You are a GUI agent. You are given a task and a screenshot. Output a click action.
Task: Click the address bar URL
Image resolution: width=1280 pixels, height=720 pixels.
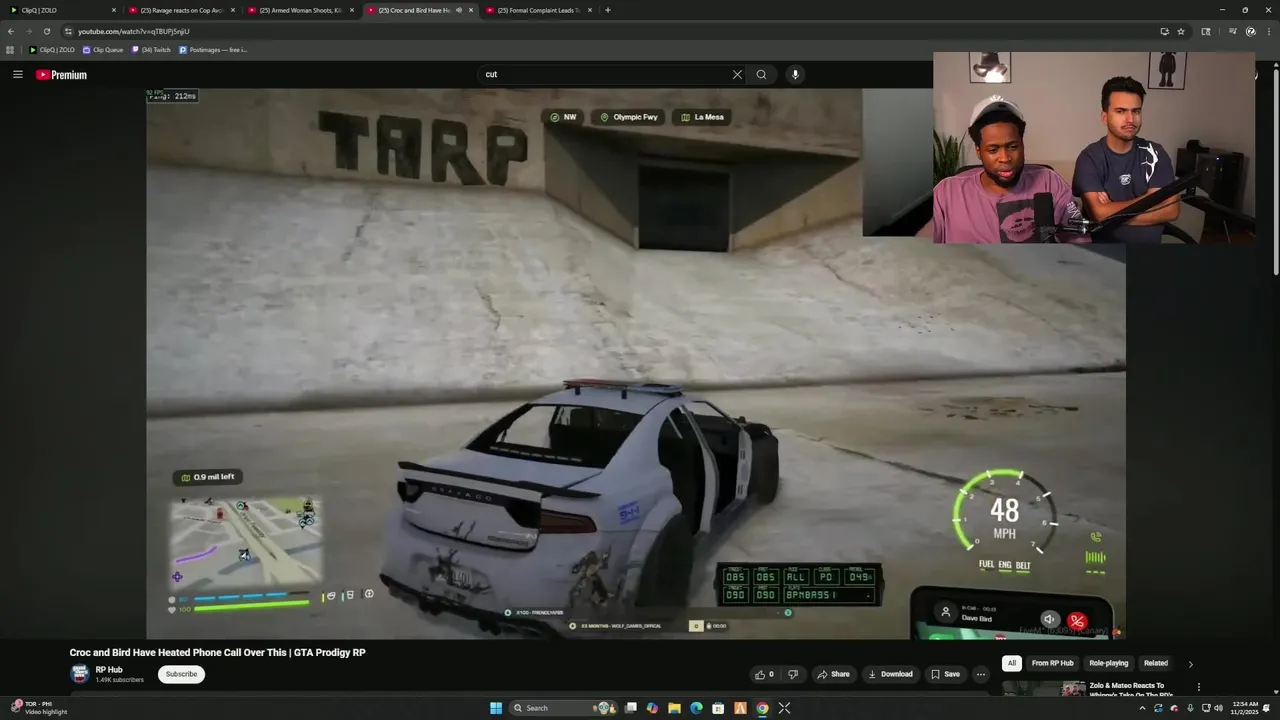(x=134, y=31)
